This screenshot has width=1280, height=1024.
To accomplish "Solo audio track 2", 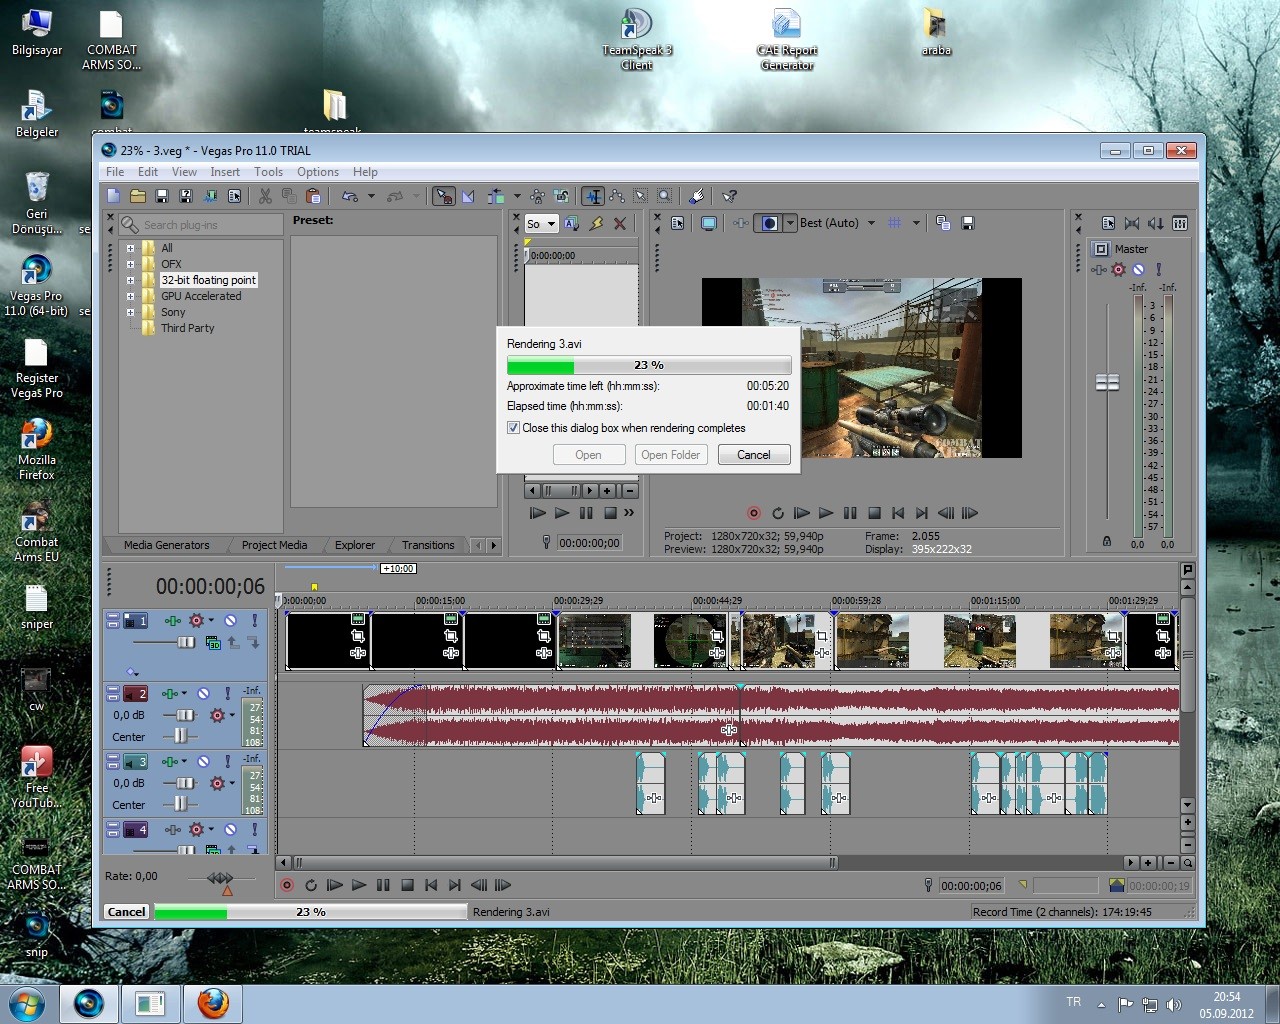I will tap(228, 693).
